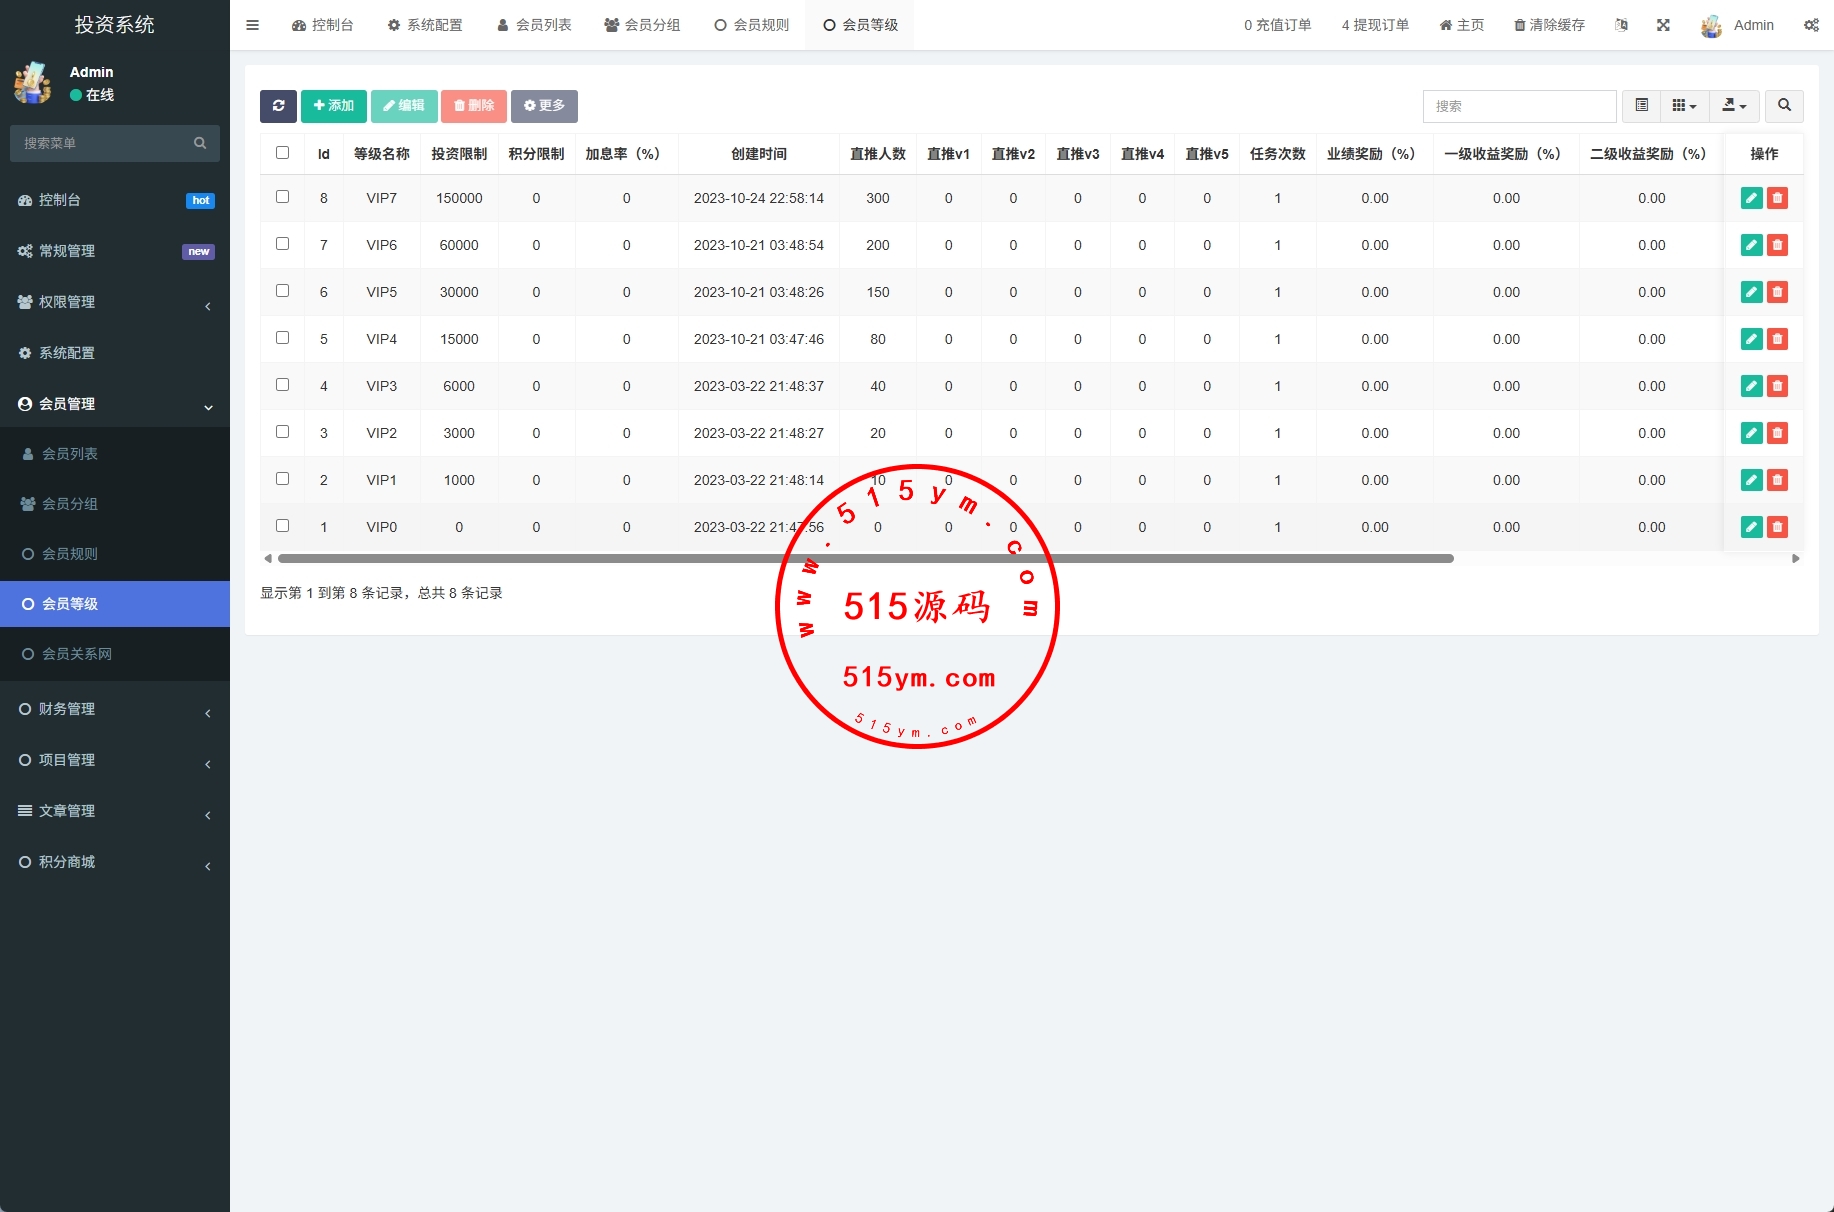
Task: Toggle the sidebar hamburger menu icon
Action: [x=253, y=25]
